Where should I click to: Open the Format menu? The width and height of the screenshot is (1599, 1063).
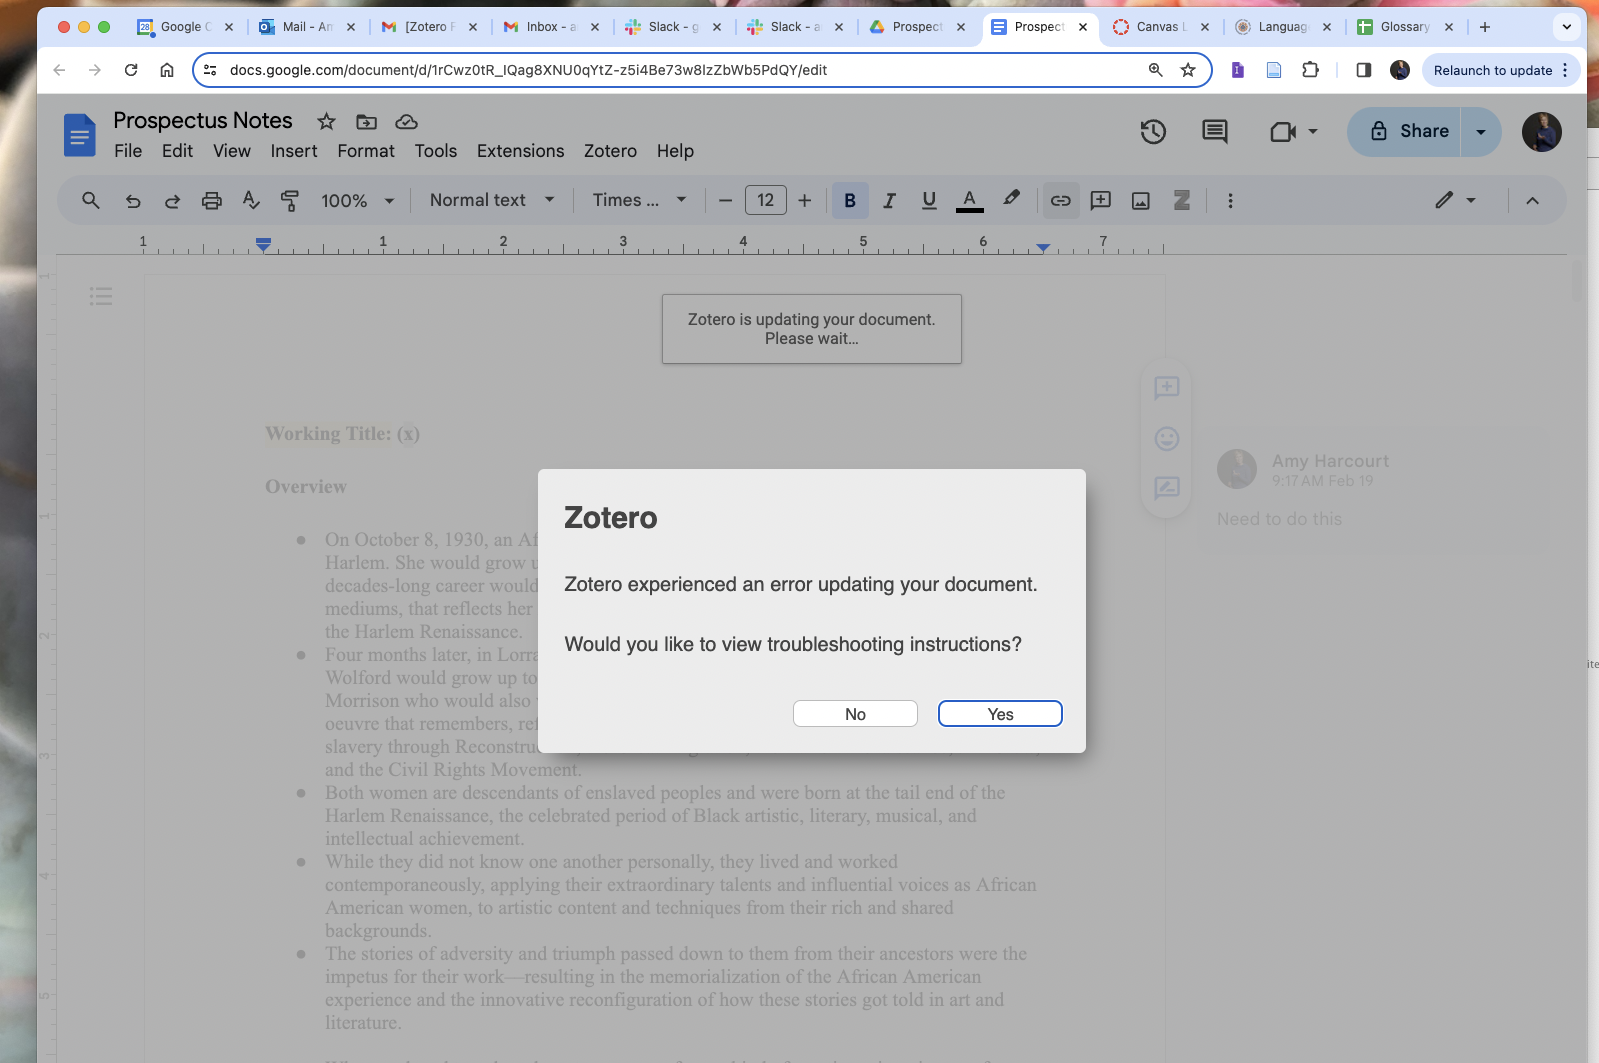click(x=366, y=151)
